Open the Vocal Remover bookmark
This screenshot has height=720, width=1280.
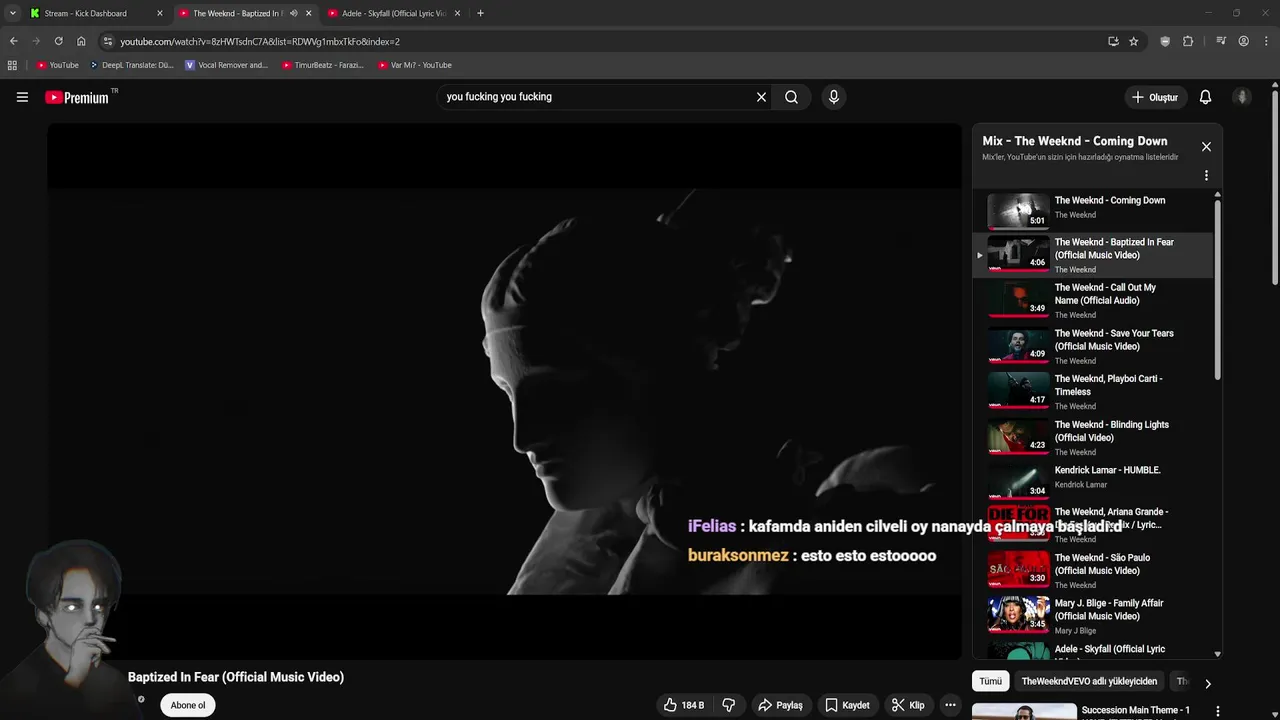click(x=227, y=65)
